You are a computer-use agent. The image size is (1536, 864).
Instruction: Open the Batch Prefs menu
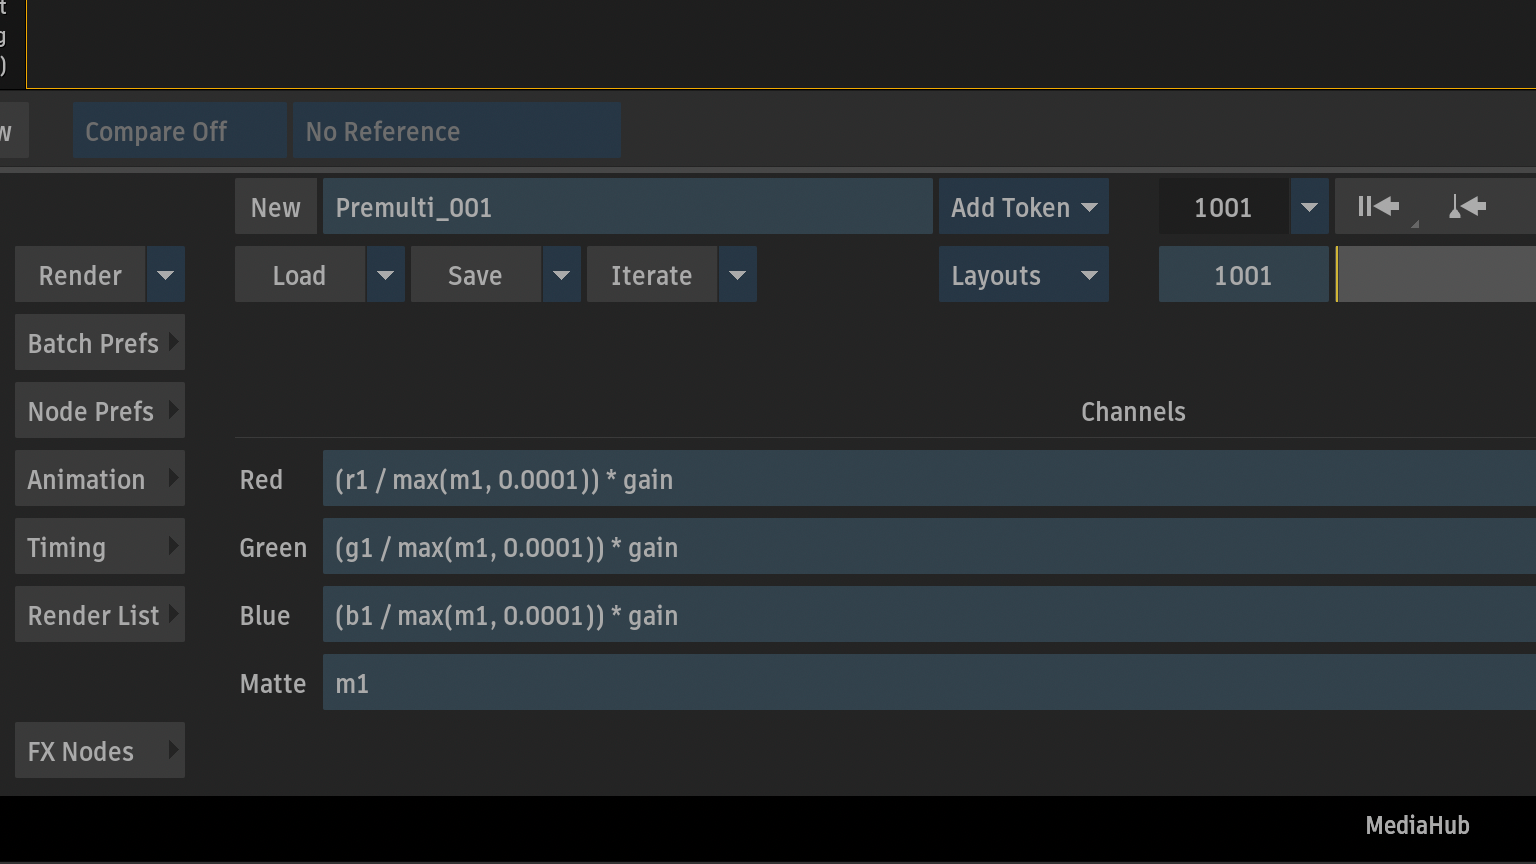(100, 343)
